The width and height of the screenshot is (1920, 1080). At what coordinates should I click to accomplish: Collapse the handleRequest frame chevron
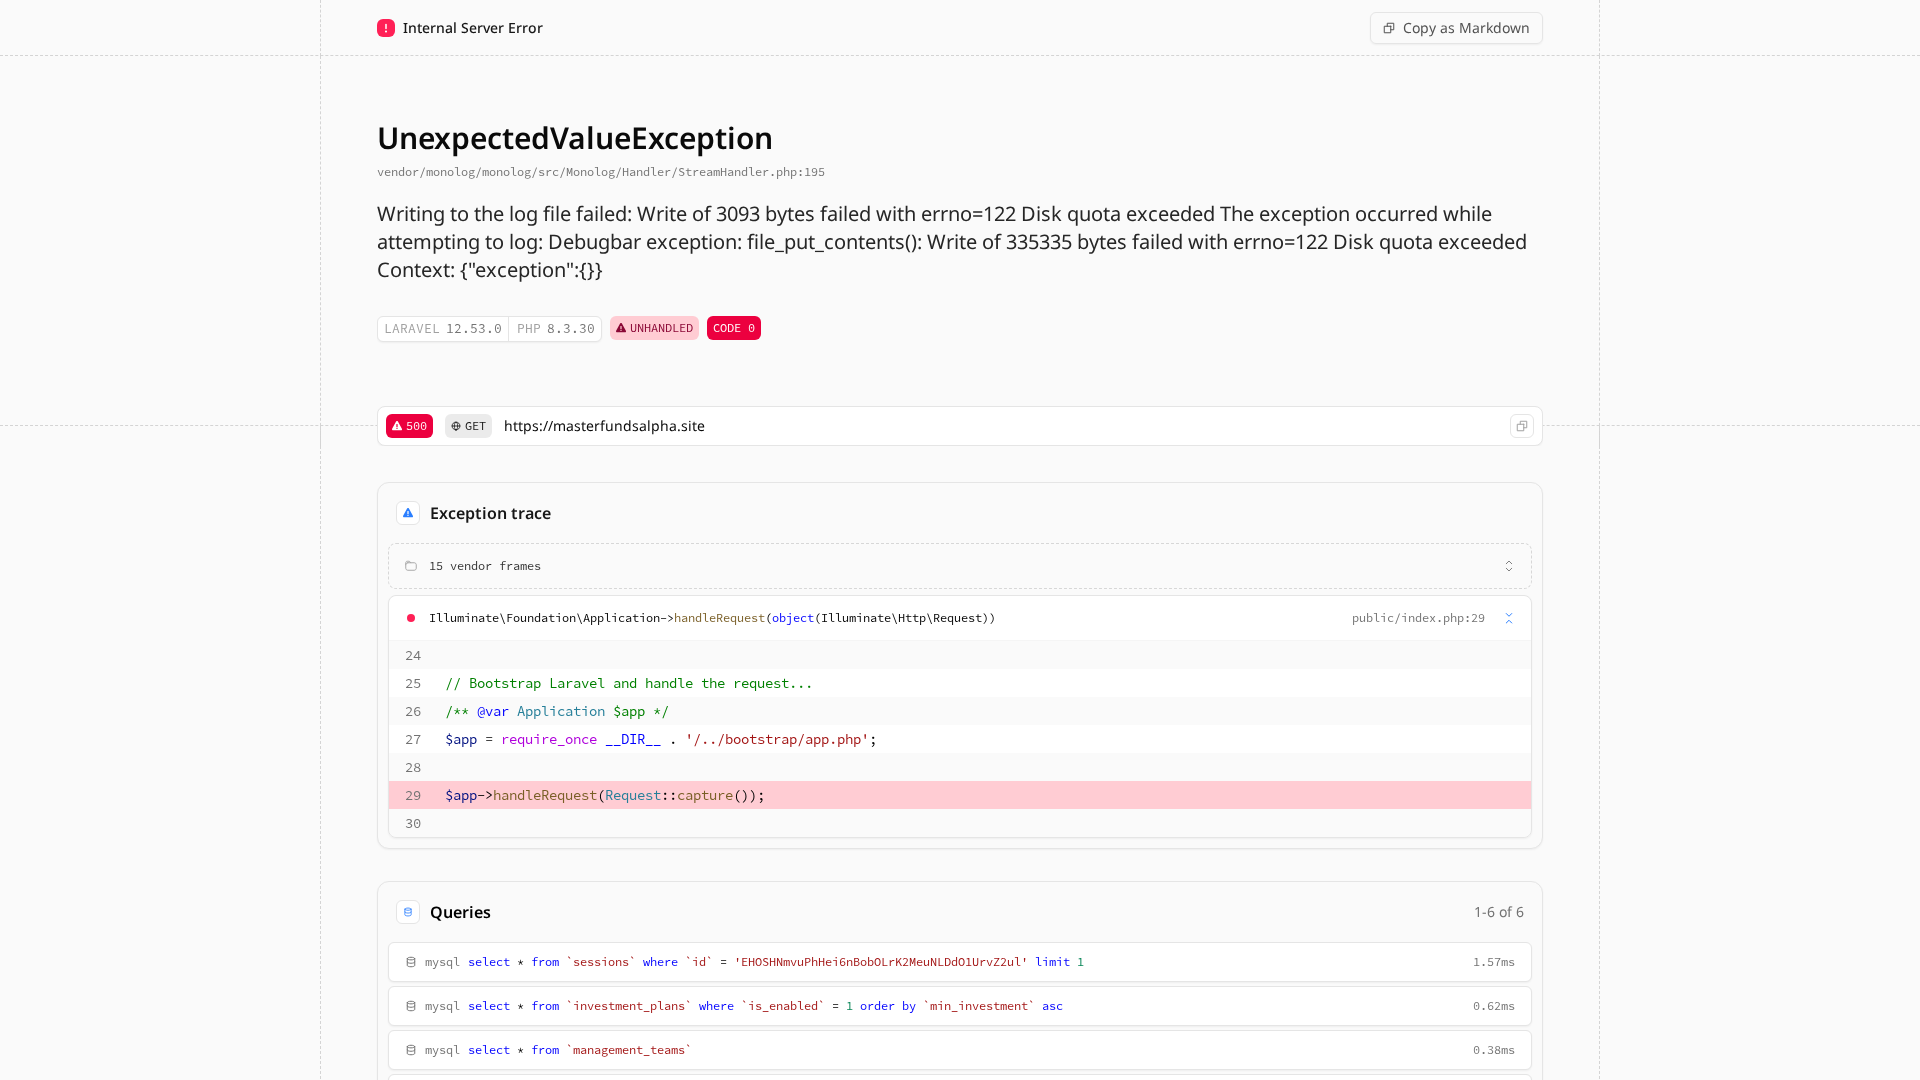(1509, 618)
